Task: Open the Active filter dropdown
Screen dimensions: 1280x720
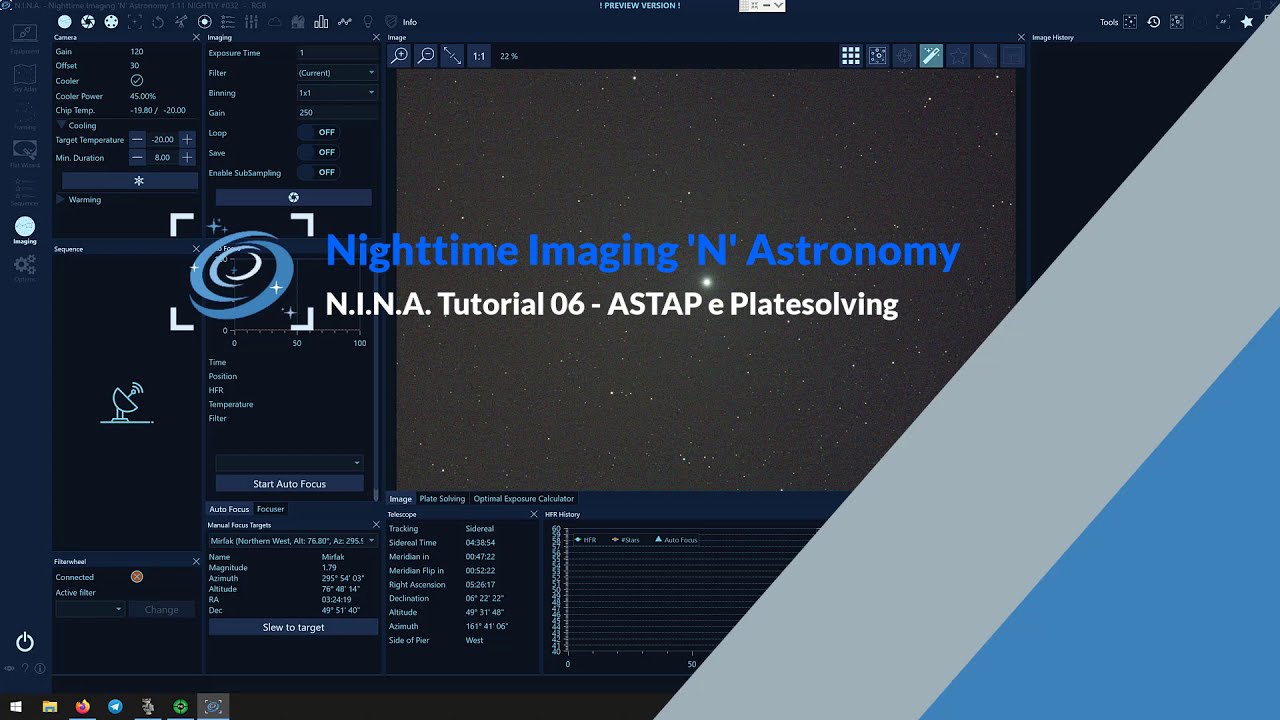Action: click(x=90, y=609)
